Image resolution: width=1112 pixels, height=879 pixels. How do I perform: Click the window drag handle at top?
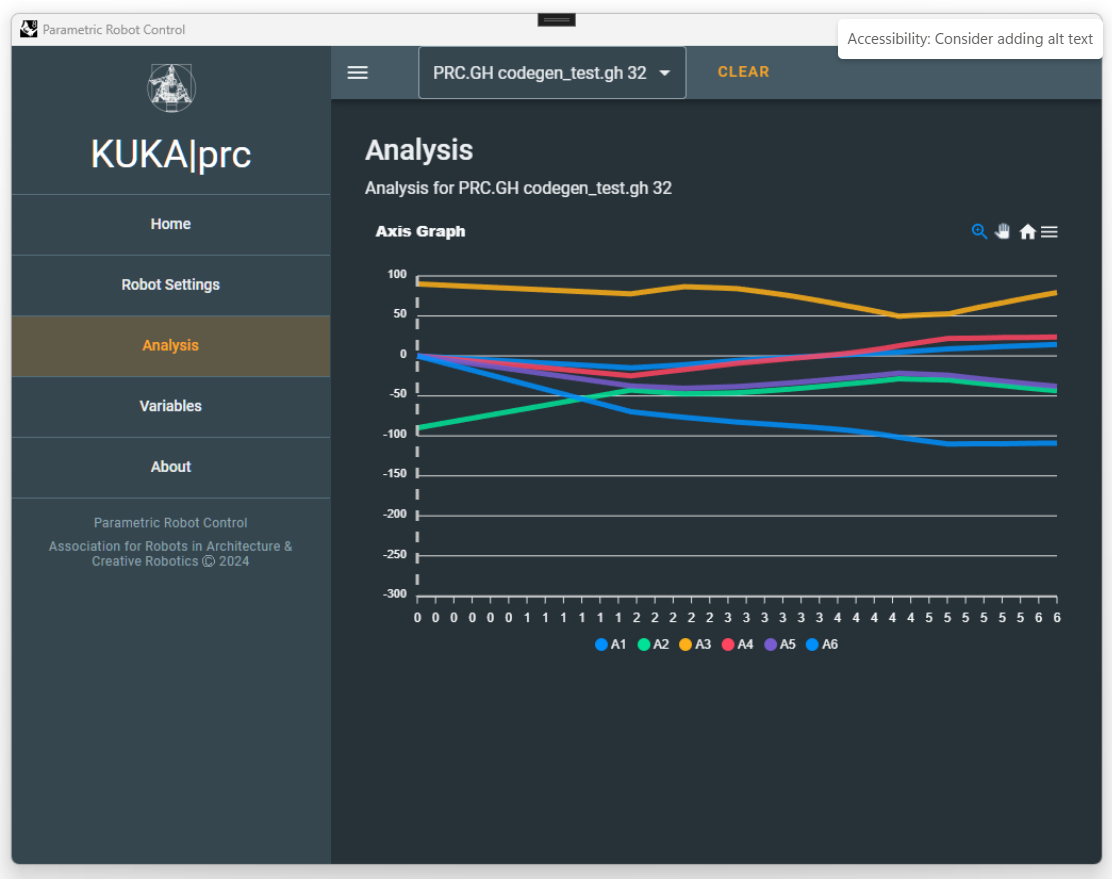point(557,20)
